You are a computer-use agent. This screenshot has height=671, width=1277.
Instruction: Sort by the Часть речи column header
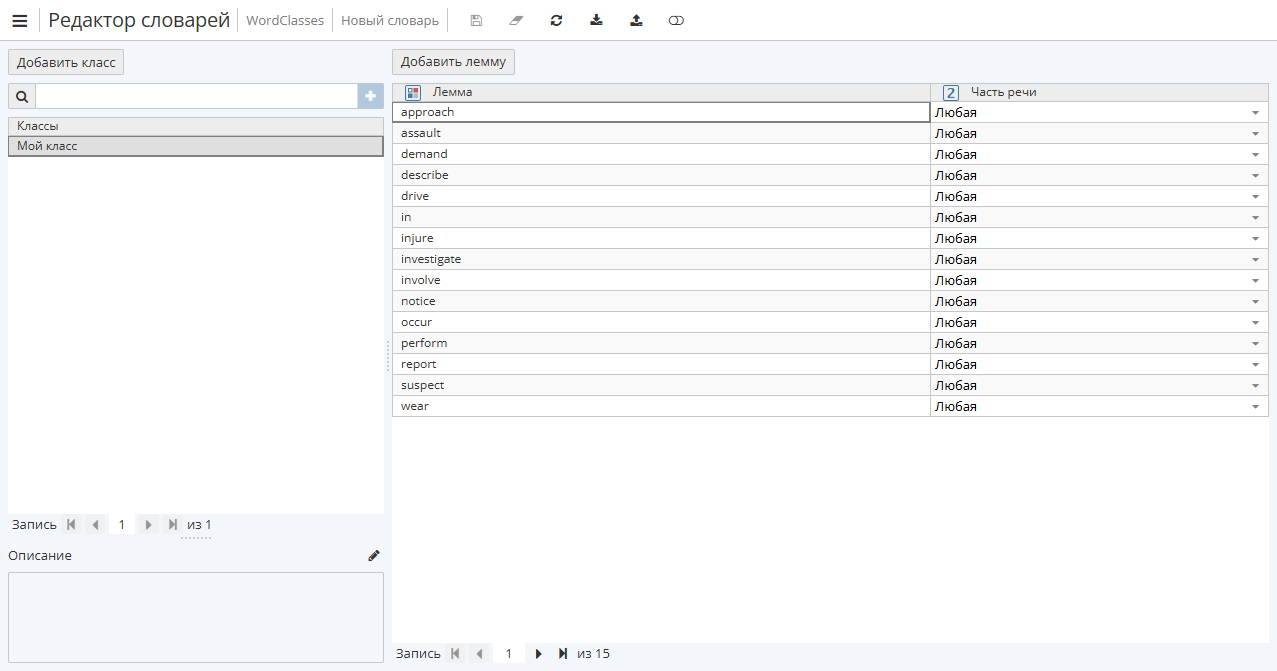pos(1099,92)
